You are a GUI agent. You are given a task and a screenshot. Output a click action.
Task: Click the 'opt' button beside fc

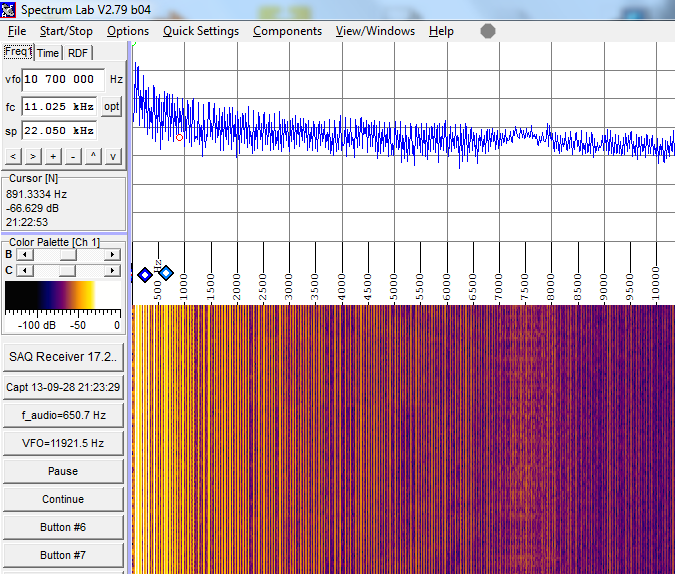point(112,106)
